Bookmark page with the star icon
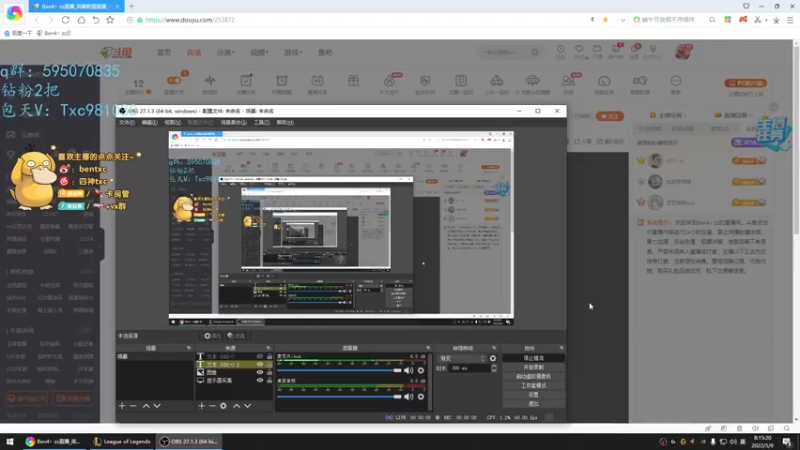 point(110,20)
